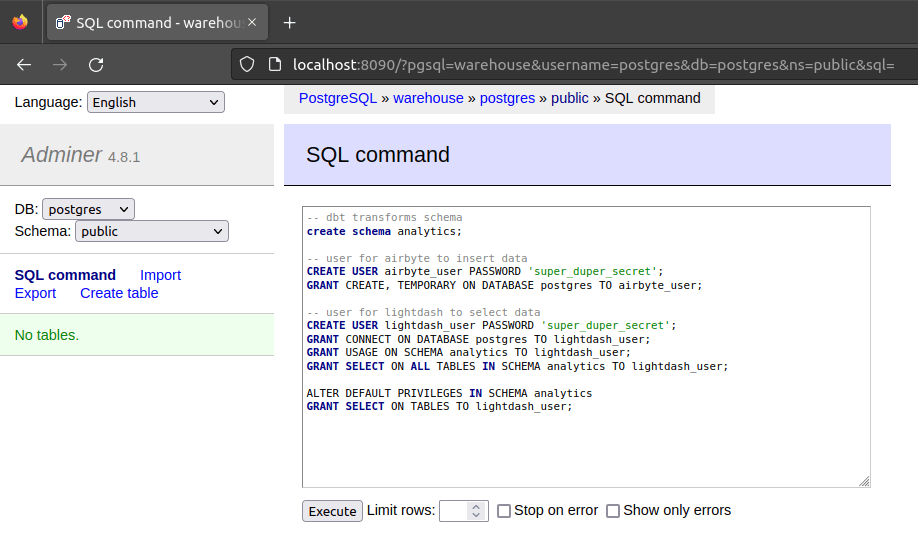Increment the Limit rows stepper
This screenshot has height=558, width=918.
pyautogui.click(x=476, y=506)
